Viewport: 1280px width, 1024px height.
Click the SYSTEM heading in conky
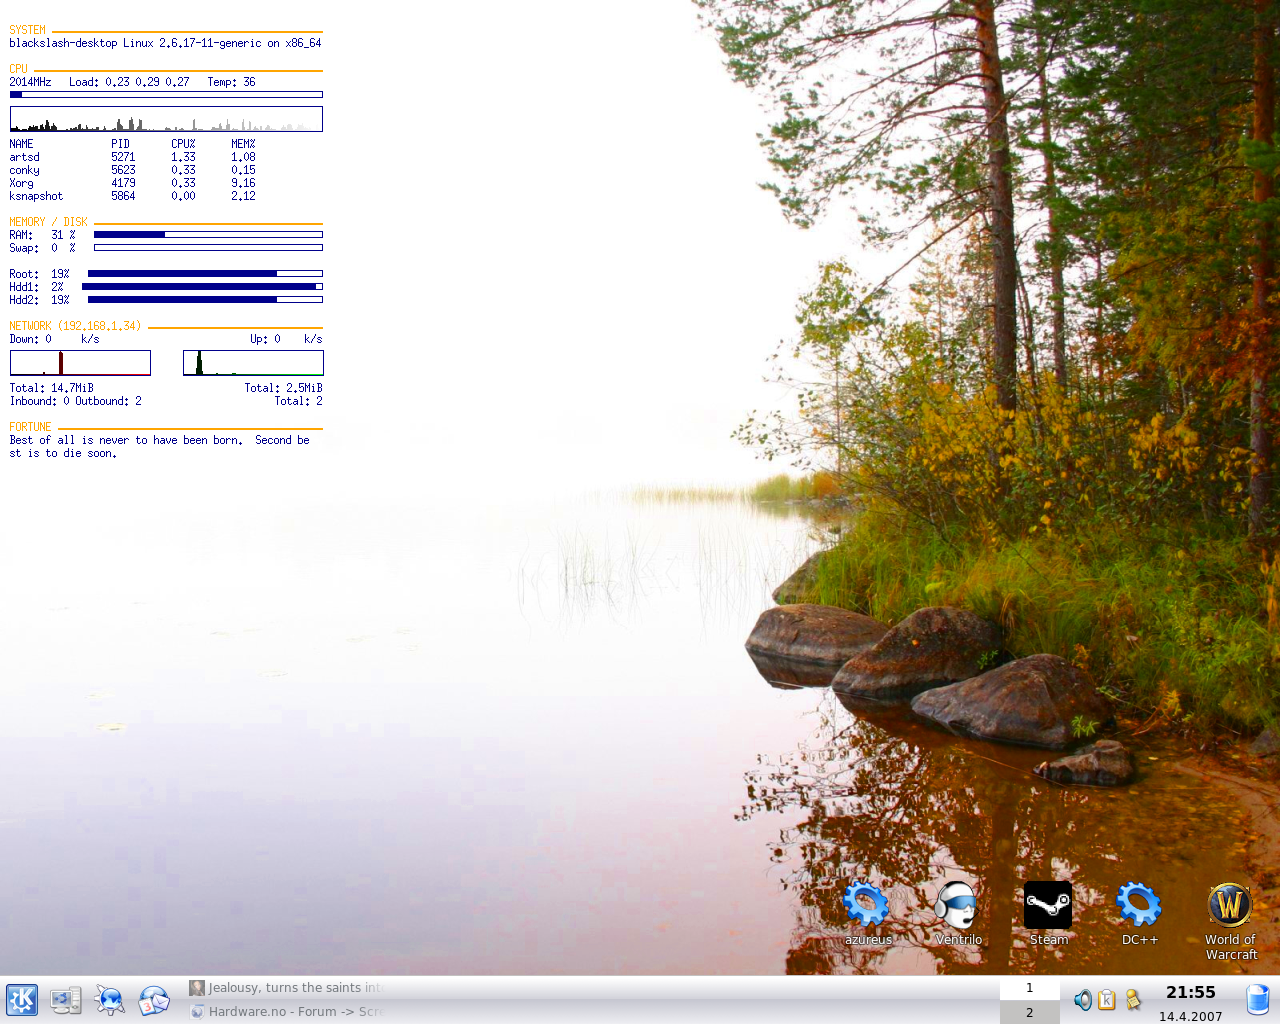coord(27,30)
